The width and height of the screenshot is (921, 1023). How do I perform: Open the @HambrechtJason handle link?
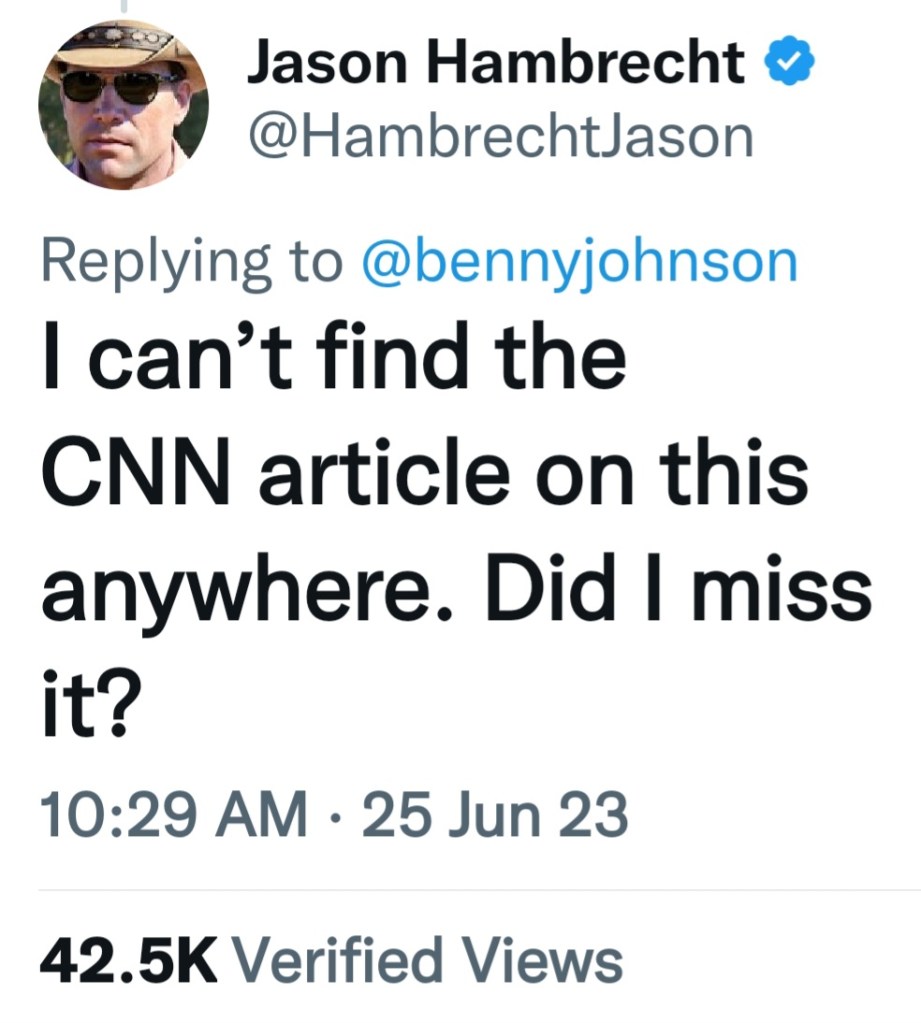[x=499, y=137]
